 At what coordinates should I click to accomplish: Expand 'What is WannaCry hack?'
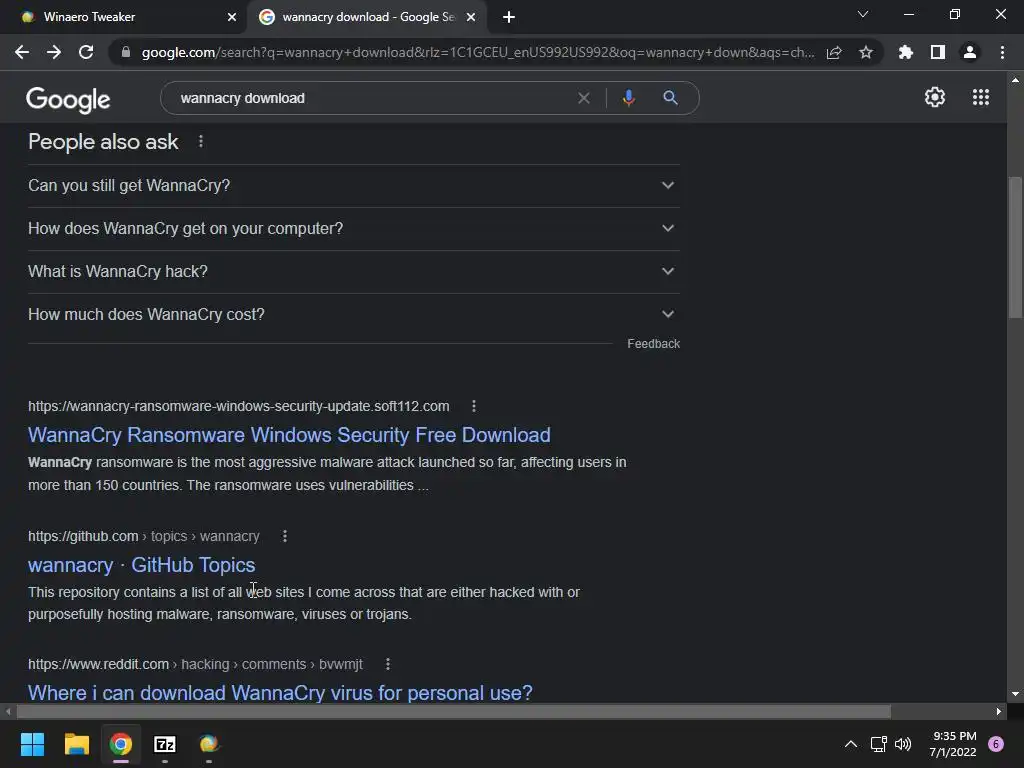pyautogui.click(x=353, y=272)
